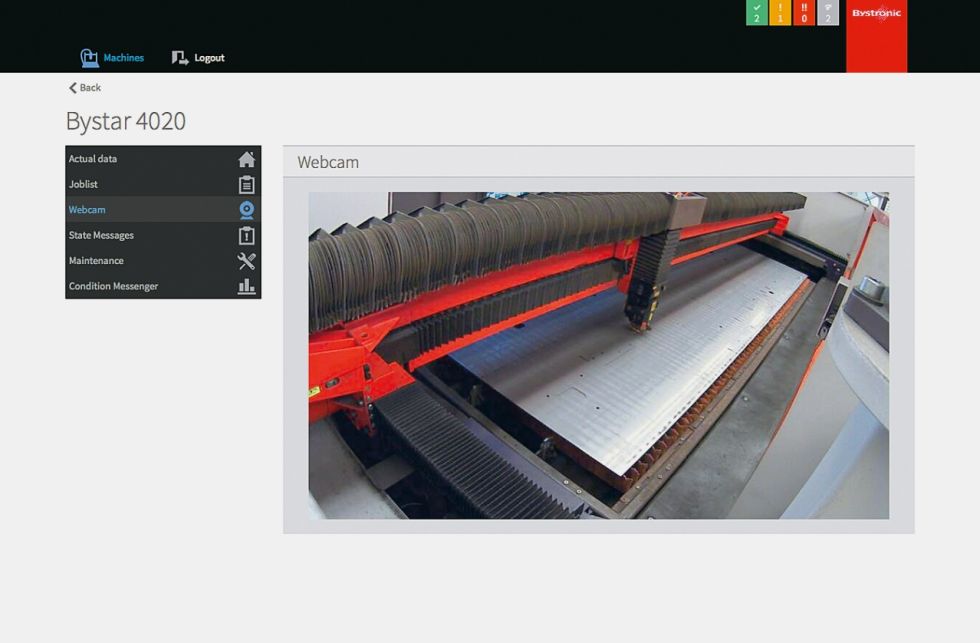Screen dimensions: 980x643
Task: Open Actual data menu entry
Action: click(163, 159)
